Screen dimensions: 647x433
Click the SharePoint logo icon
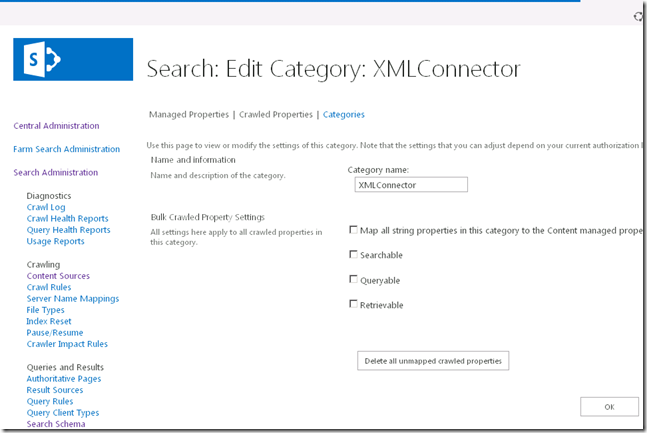click(x=72, y=60)
